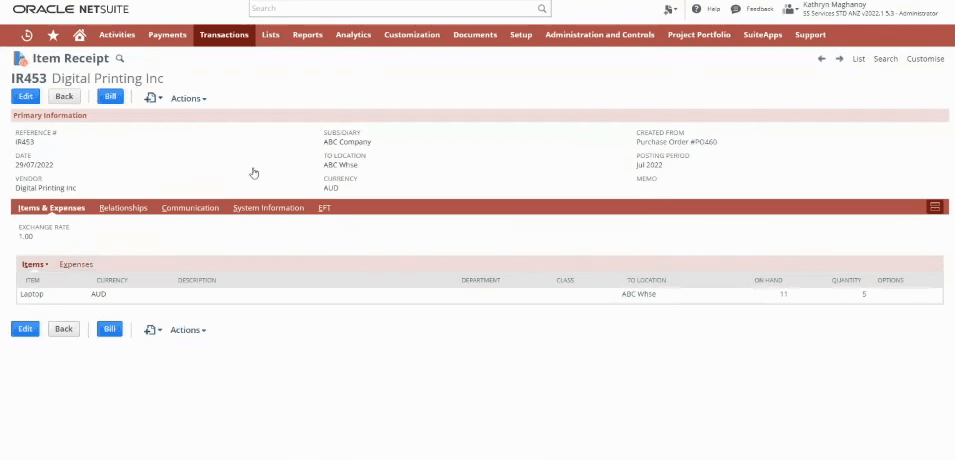Open the Search link at top right
The image size is (955, 460).
pos(886,59)
